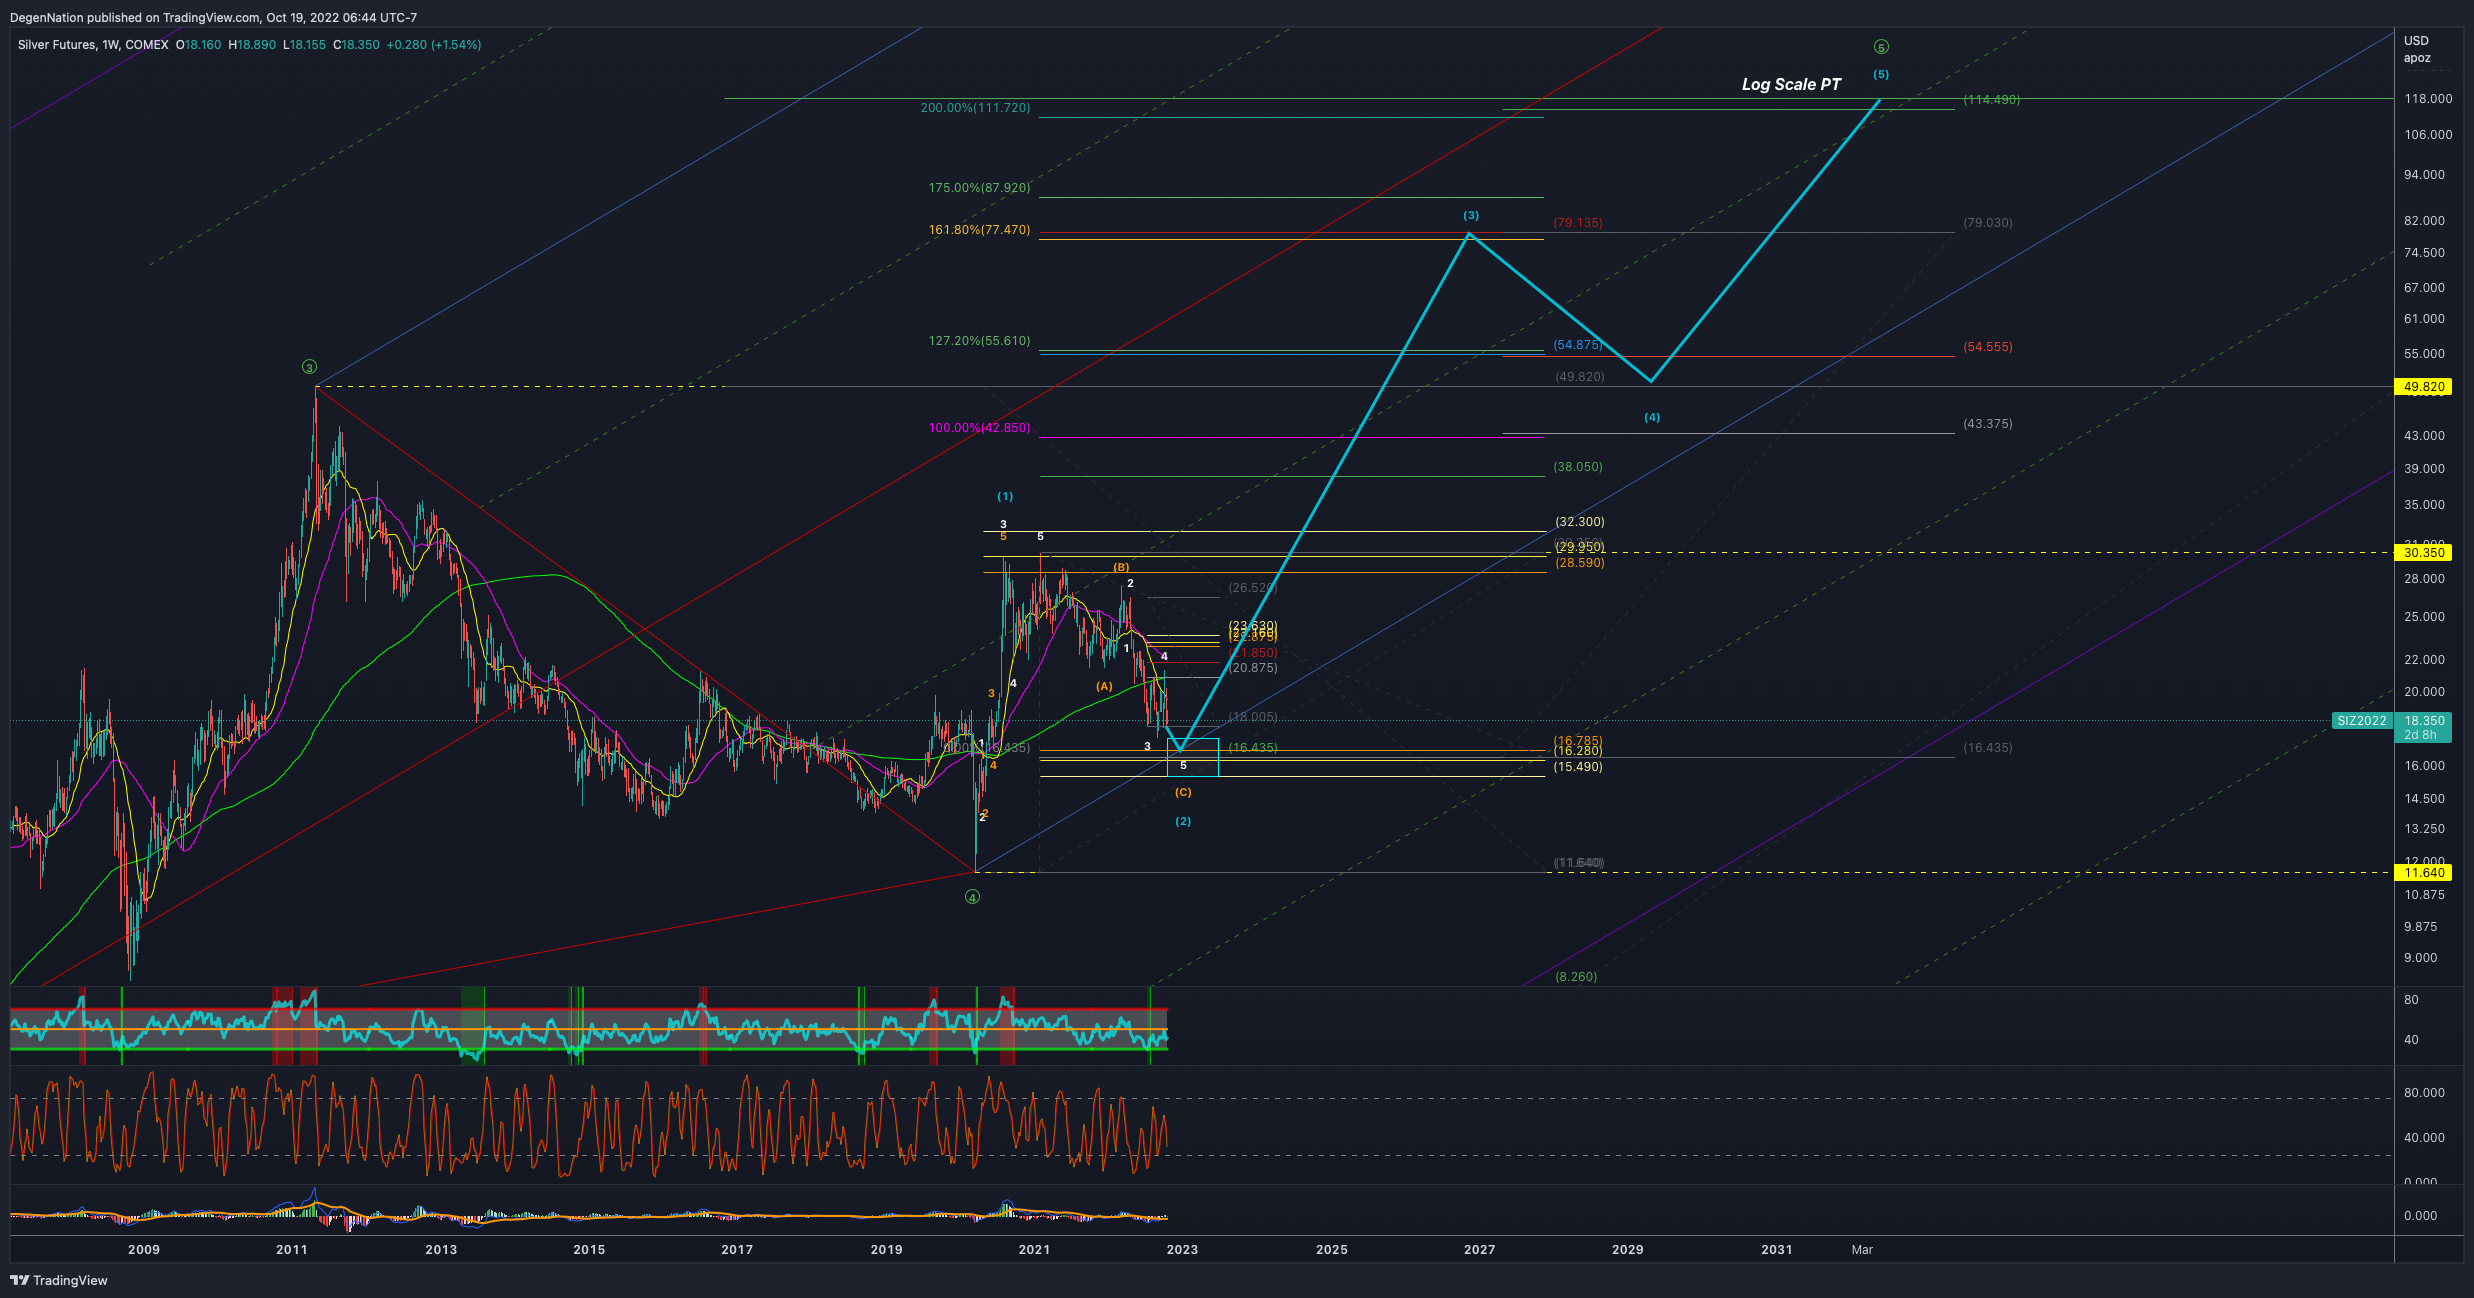This screenshot has width=2474, height=1298.
Task: Click the cyan '(1)' wave label
Action: (1005, 496)
